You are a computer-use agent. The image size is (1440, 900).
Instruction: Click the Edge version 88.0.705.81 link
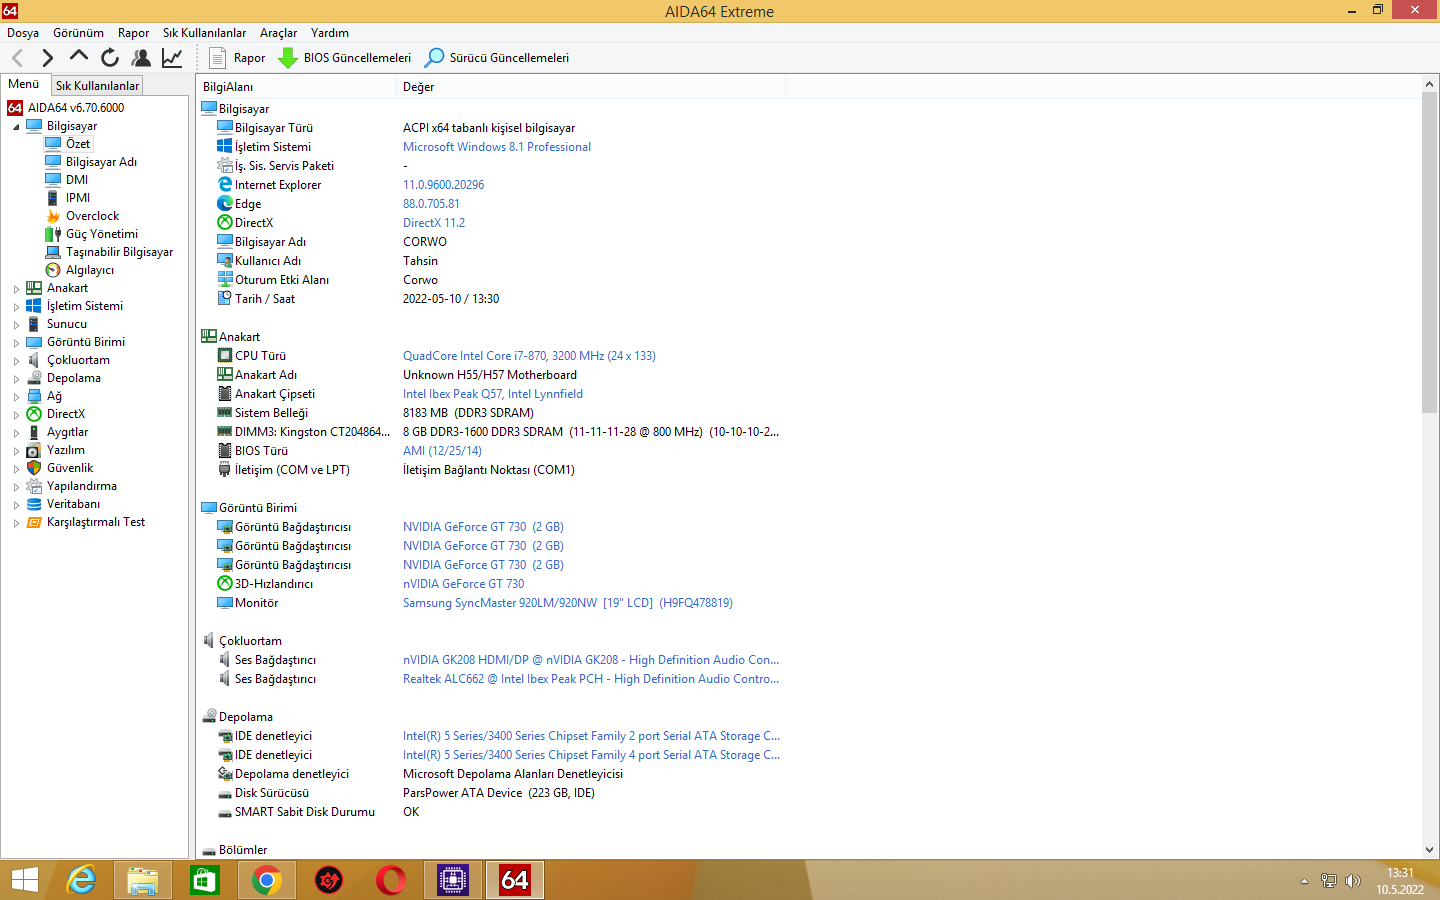tap(431, 204)
